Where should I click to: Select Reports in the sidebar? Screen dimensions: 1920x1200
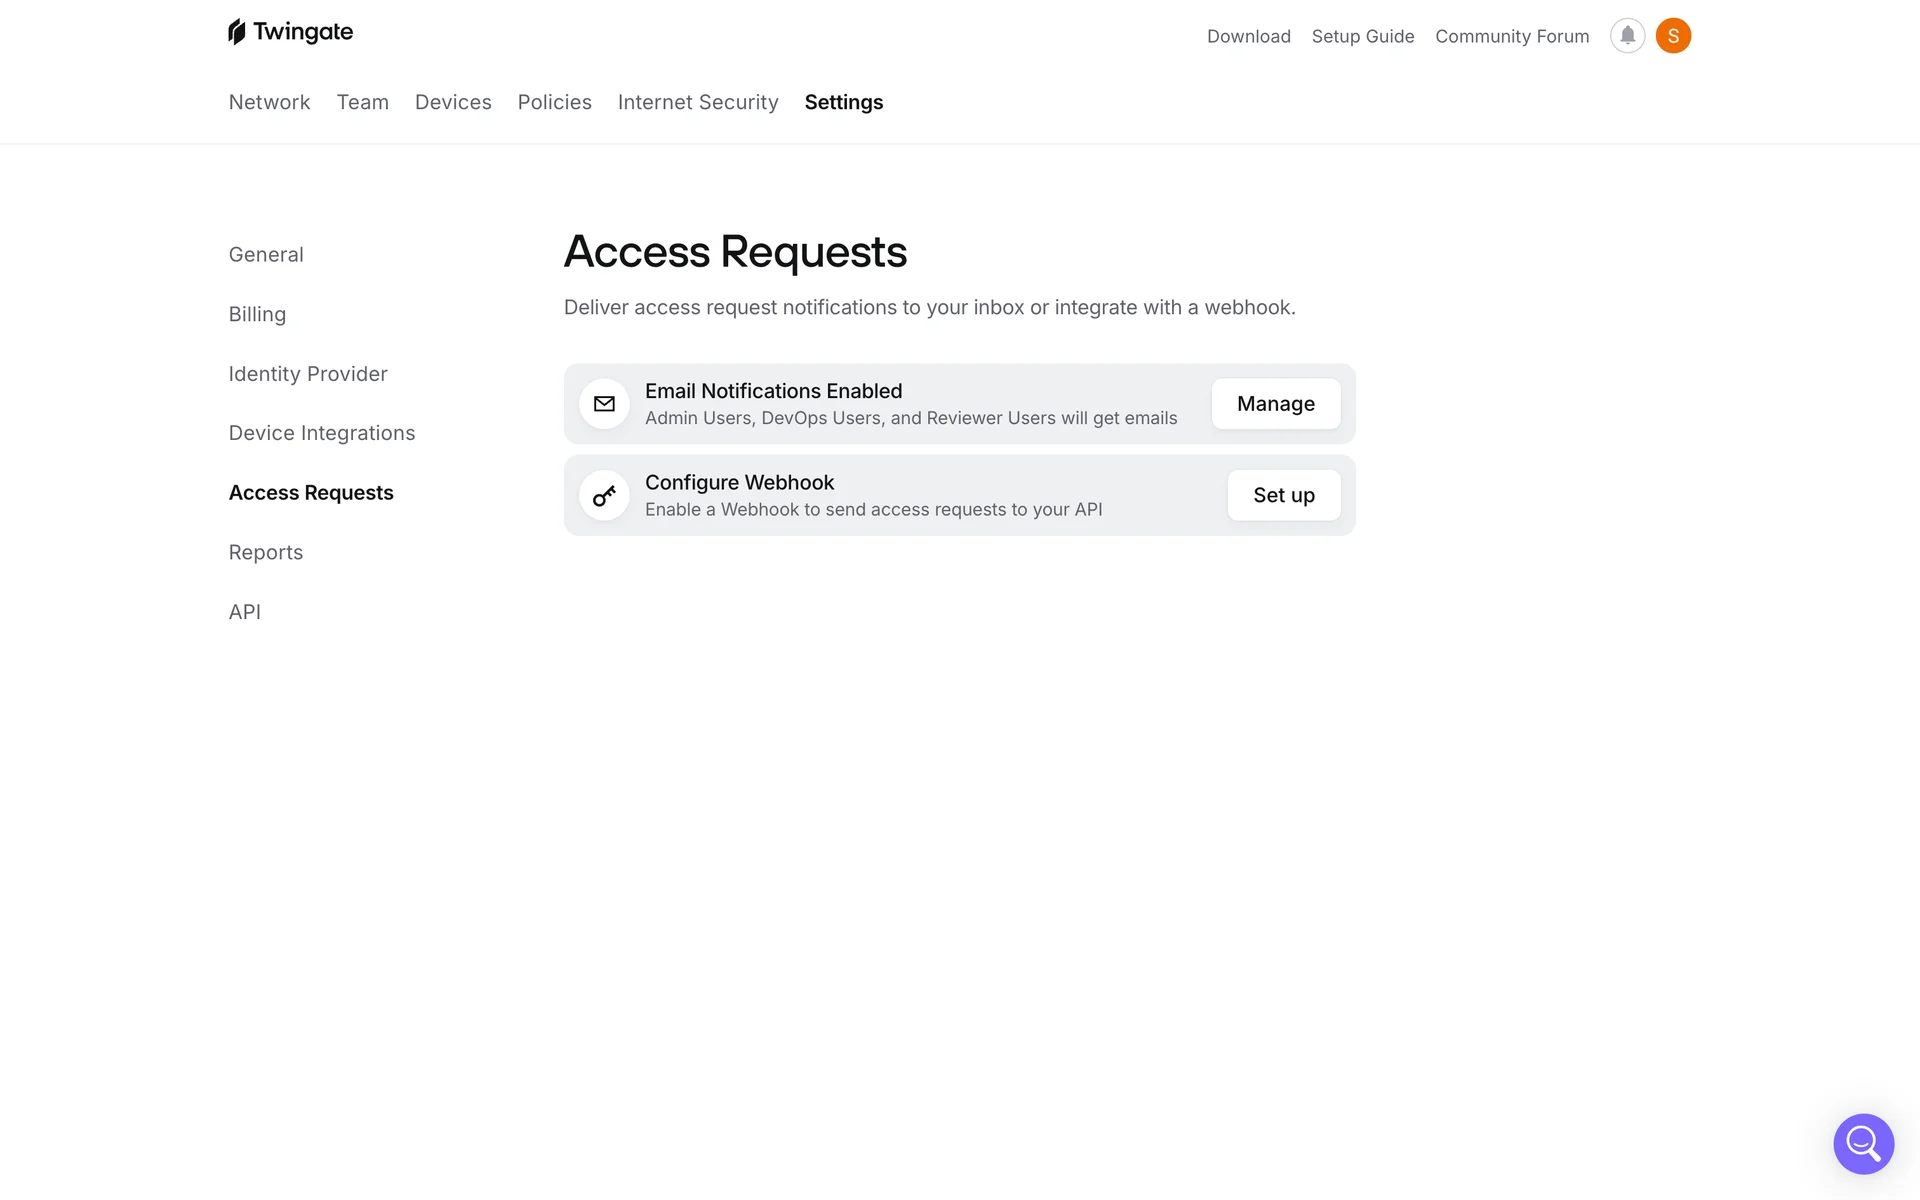266,552
